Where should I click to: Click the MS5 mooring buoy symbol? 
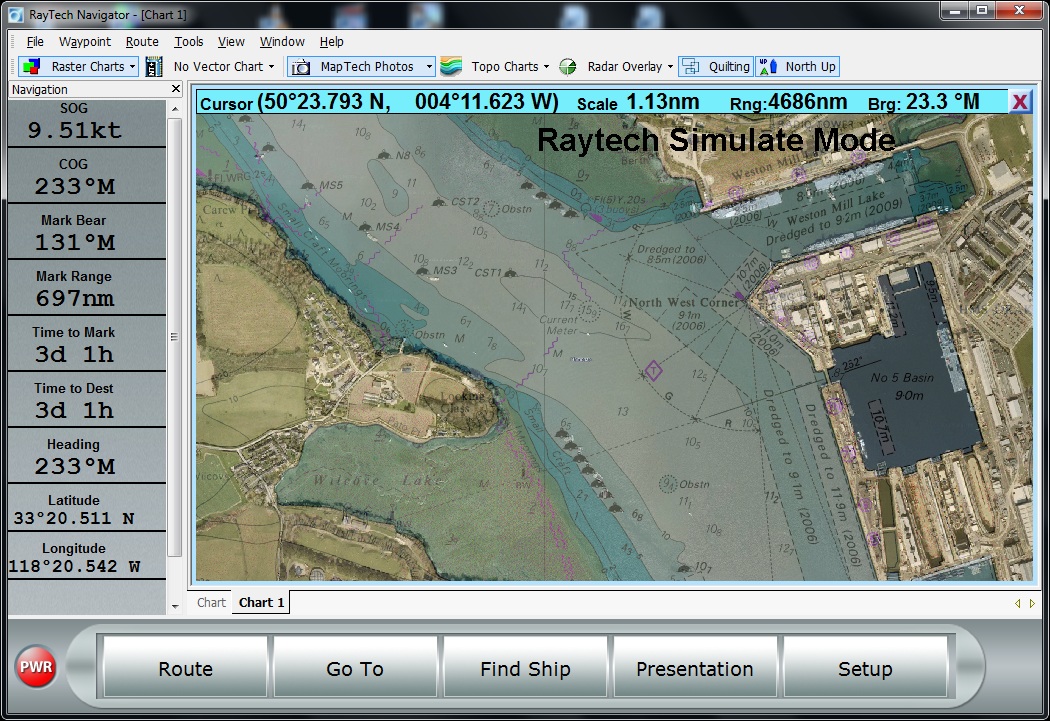click(307, 185)
